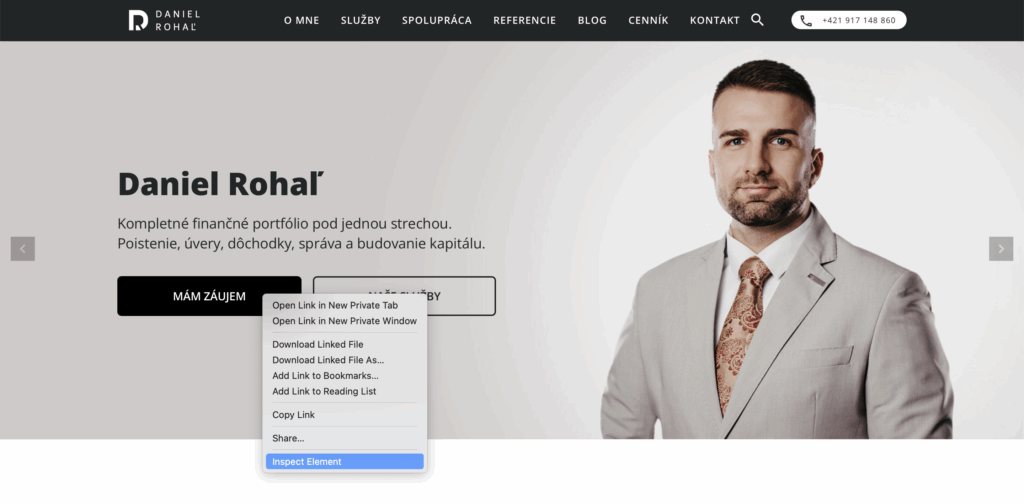The height and width of the screenshot is (504, 1024).
Task: Open the search magnifier icon
Action: [x=757, y=20]
